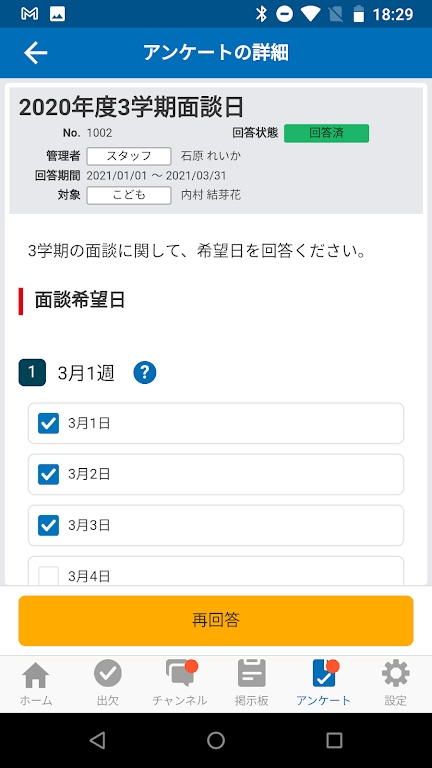Toggle the 3月3日 checkbox
Image resolution: width=432 pixels, height=768 pixels.
point(48,525)
